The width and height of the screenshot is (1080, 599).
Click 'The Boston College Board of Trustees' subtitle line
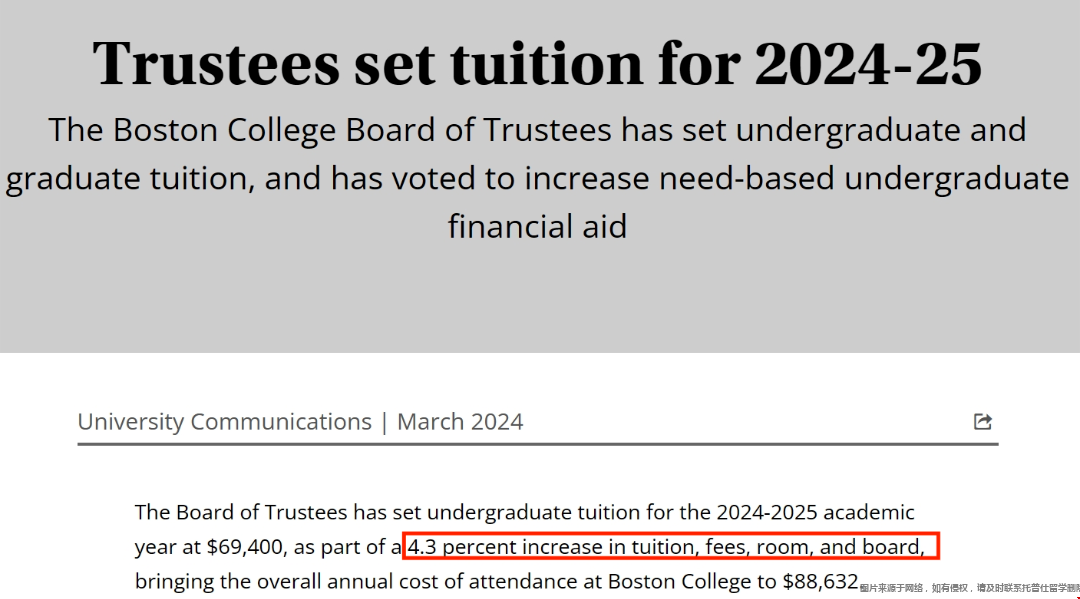point(537,130)
